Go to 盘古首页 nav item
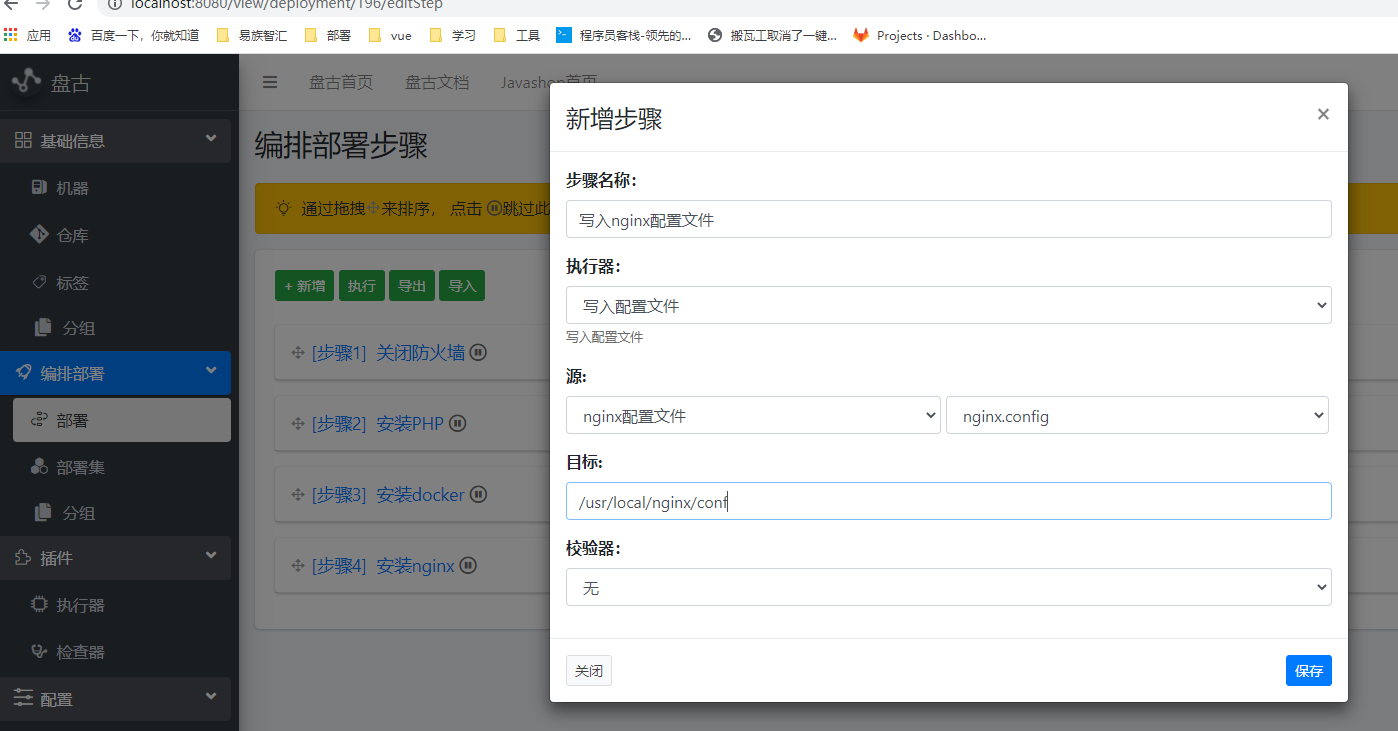 click(x=340, y=82)
